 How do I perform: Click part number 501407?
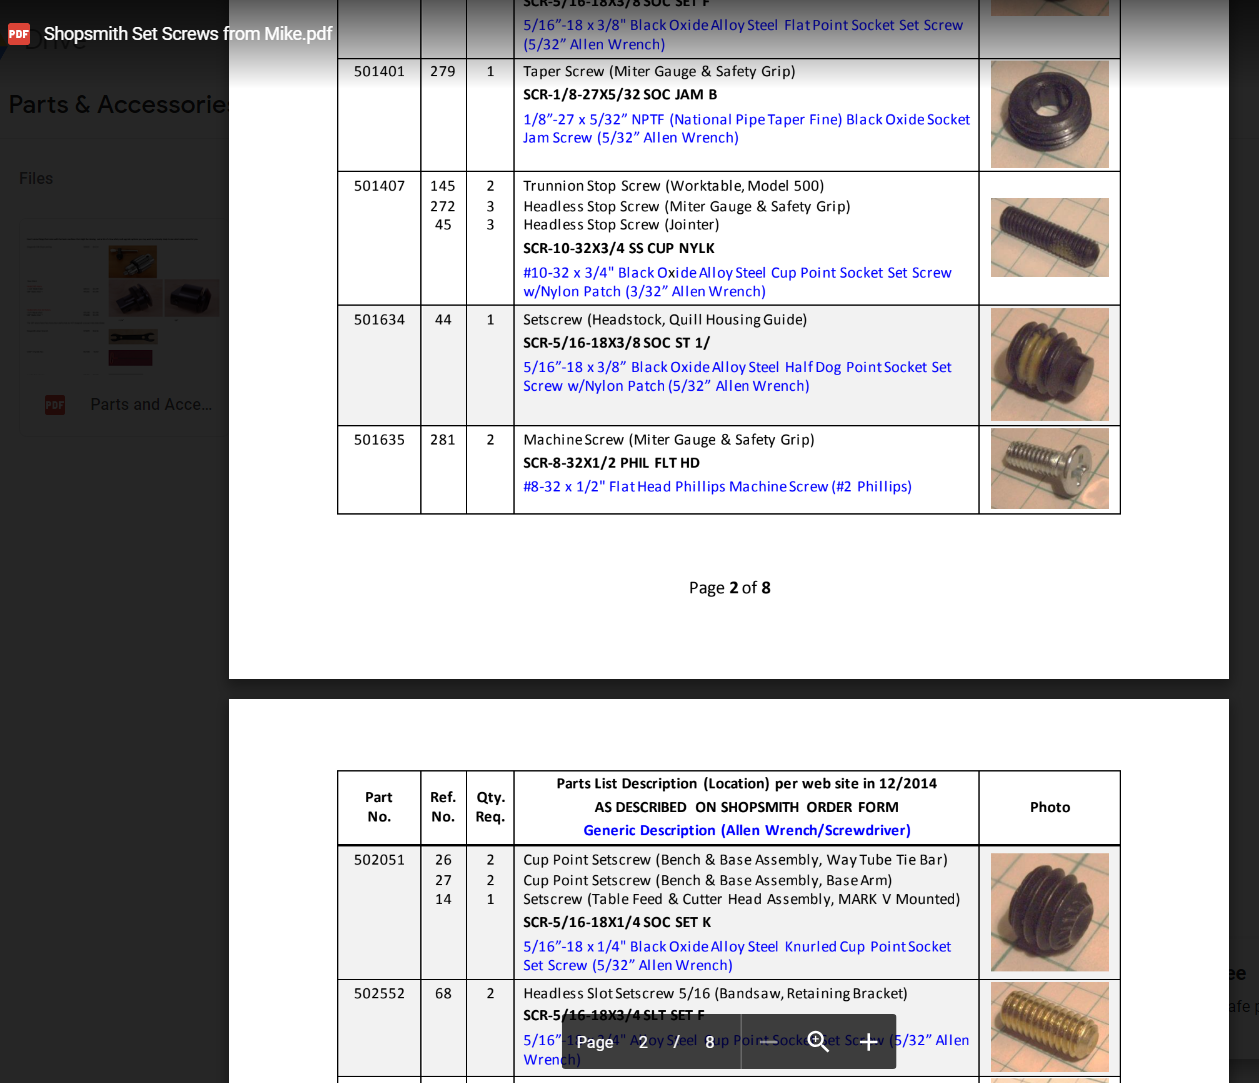click(x=379, y=186)
